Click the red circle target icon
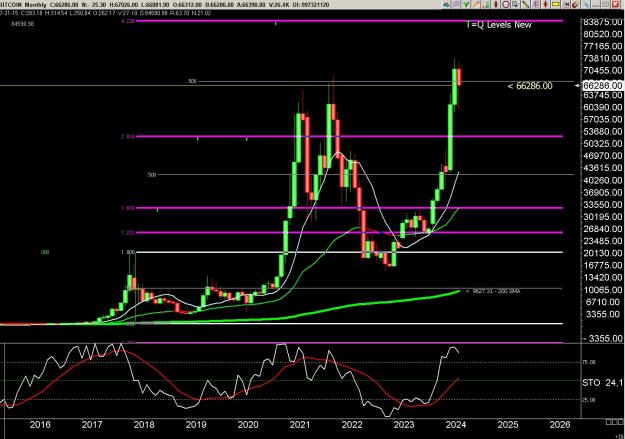 pyautogui.click(x=506, y=4)
